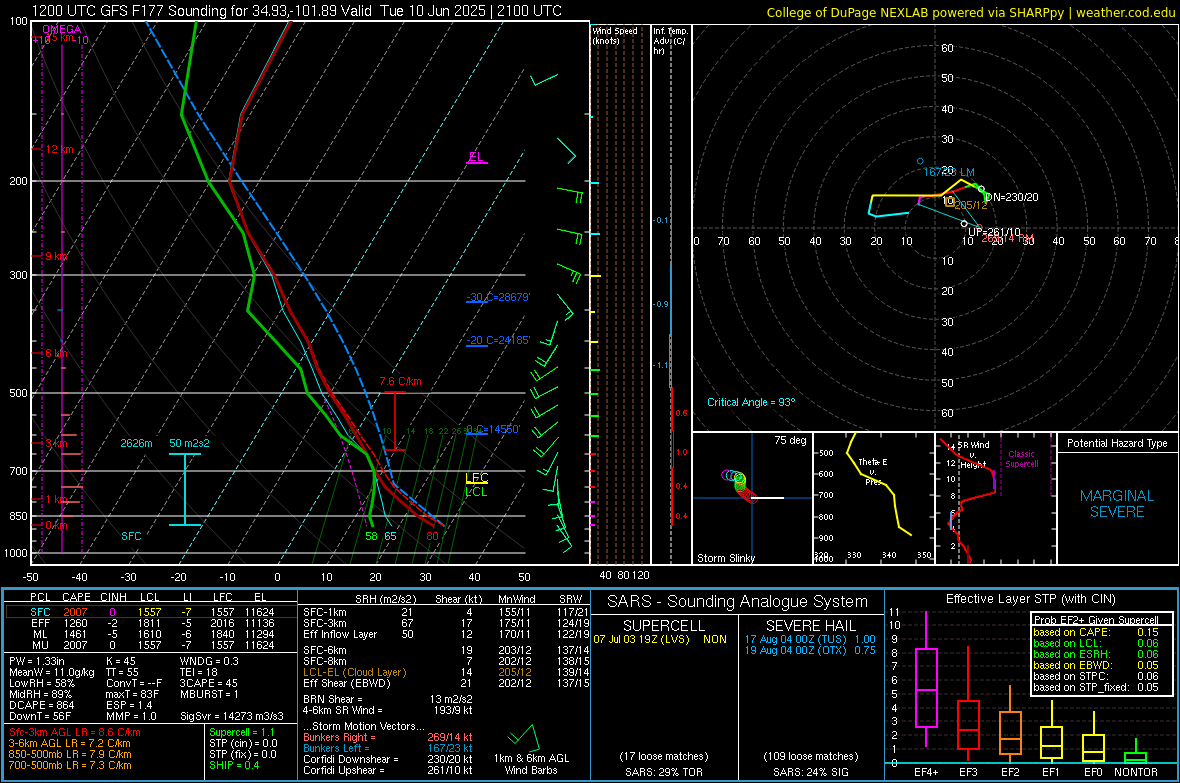Image resolution: width=1180 pixels, height=783 pixels.
Task: Click the SigSvr = 14273 m3/s3 value
Action: click(232, 716)
